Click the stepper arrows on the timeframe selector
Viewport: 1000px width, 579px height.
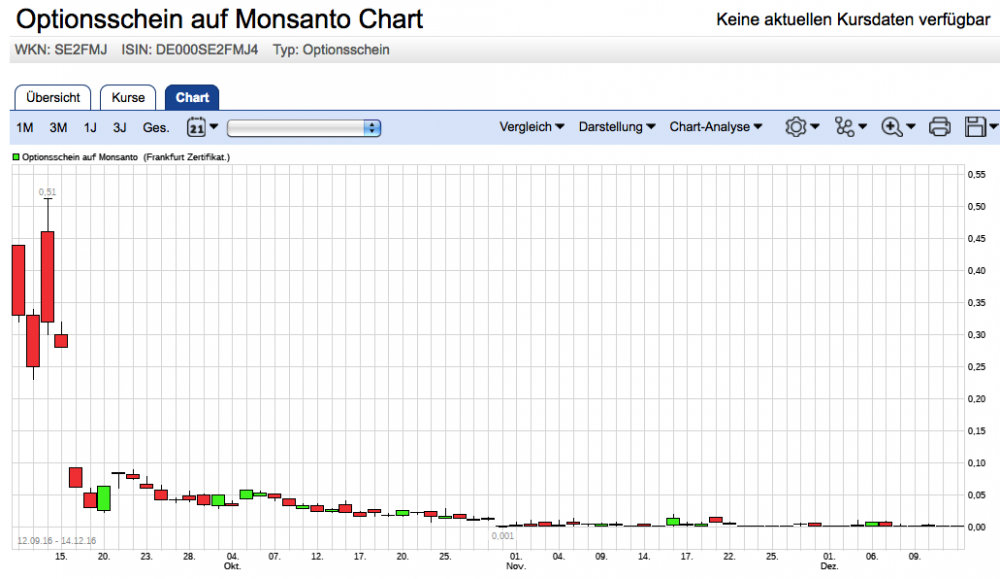[372, 127]
